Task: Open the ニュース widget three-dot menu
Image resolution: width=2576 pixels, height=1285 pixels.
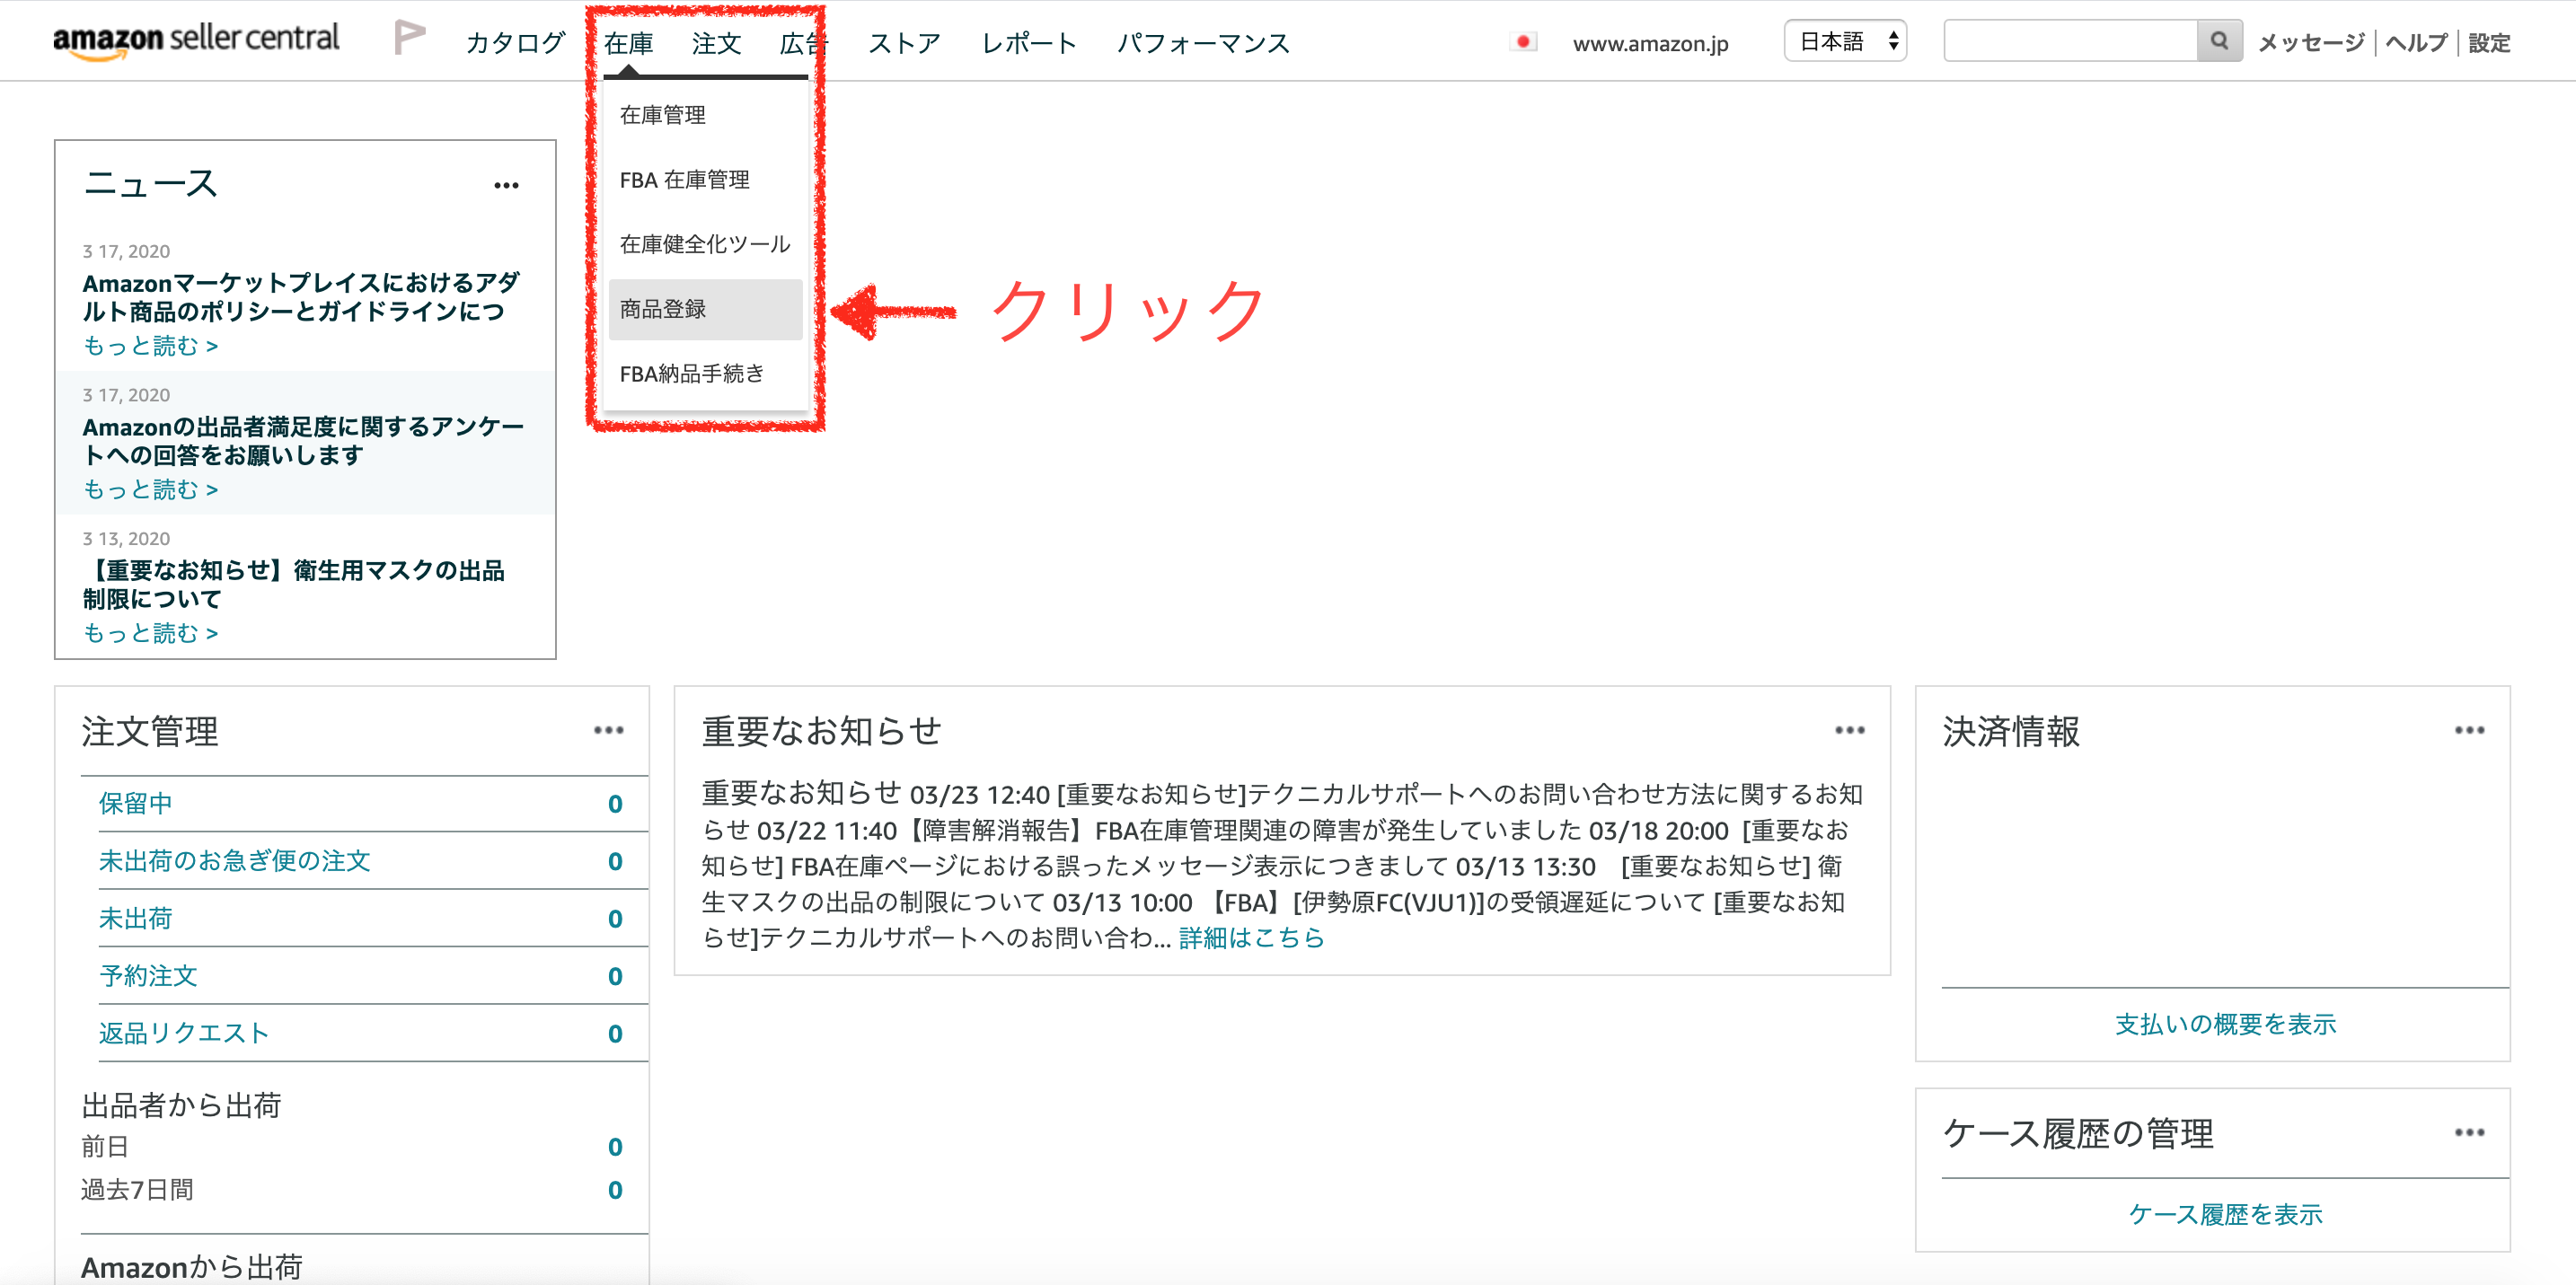Action: click(x=506, y=185)
